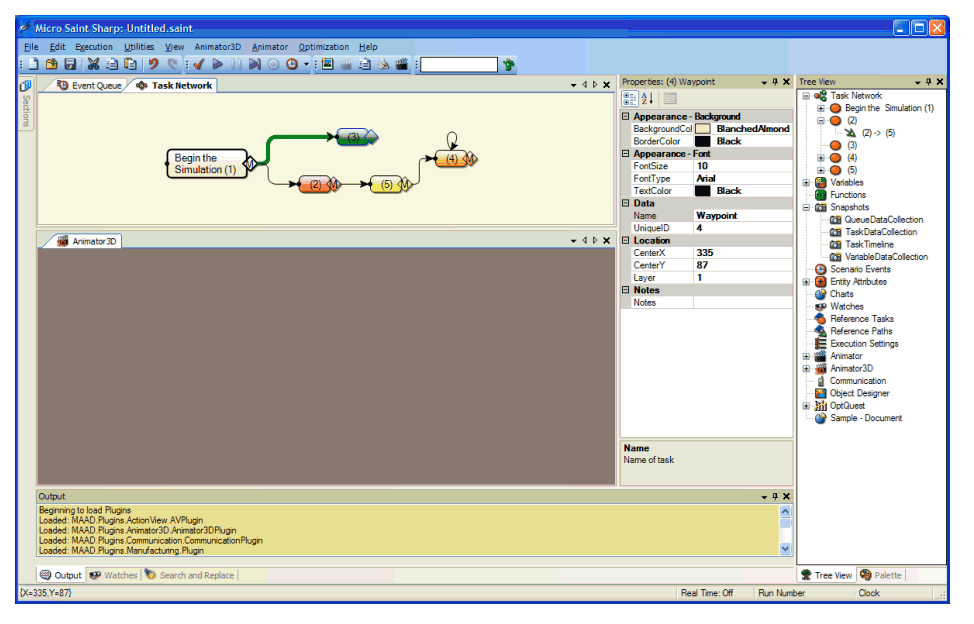Image resolution: width=974 pixels, height=624 pixels.
Task: Toggle auto-hide pin on Output panel
Action: click(x=774, y=496)
